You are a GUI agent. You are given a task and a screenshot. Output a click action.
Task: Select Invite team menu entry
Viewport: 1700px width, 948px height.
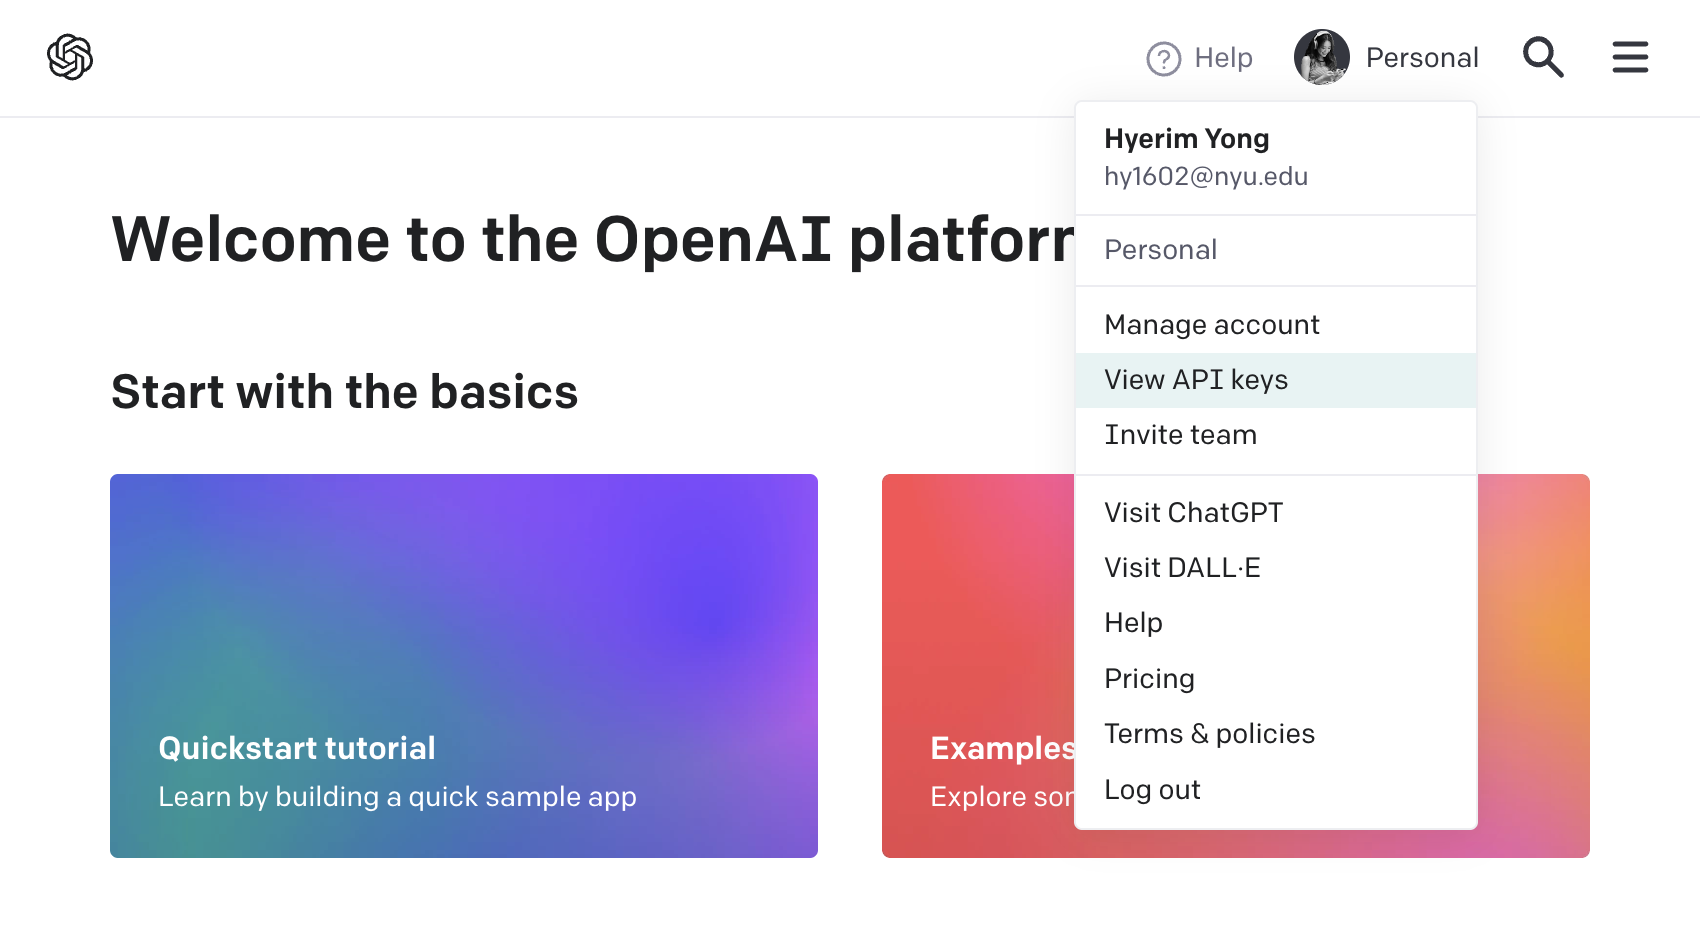(x=1276, y=435)
